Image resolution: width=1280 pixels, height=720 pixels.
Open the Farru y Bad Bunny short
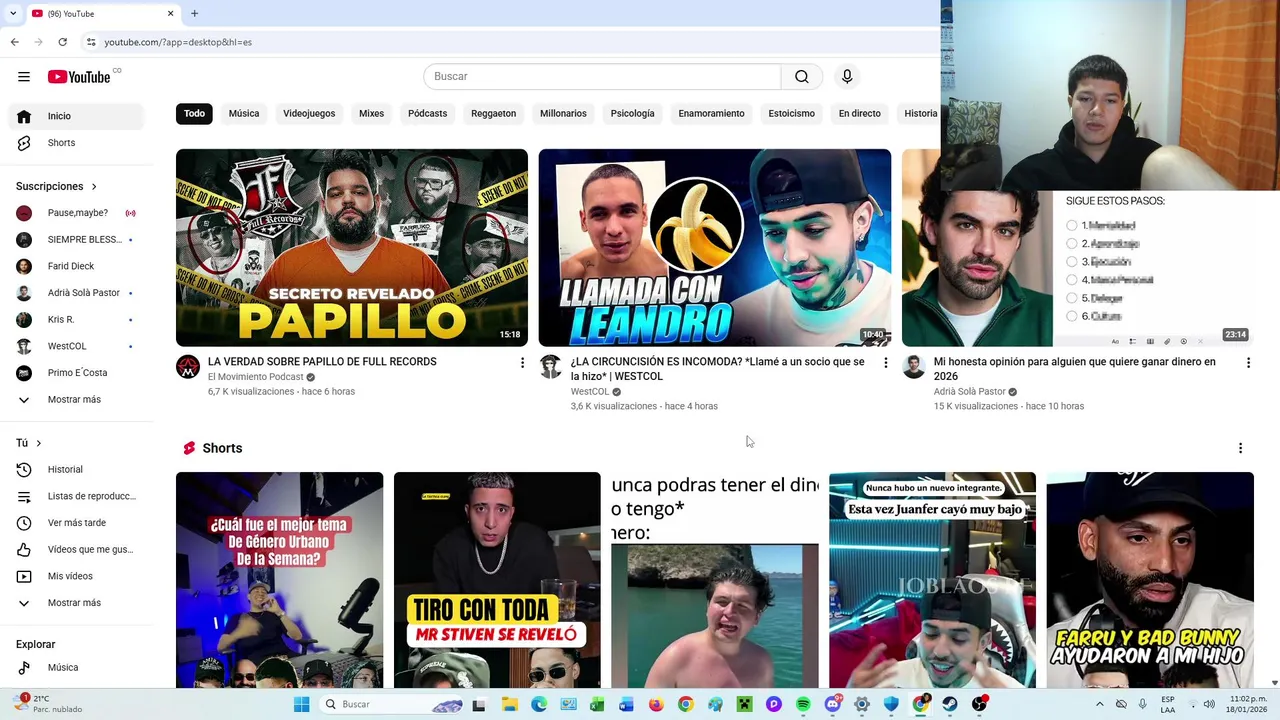tap(1150, 580)
